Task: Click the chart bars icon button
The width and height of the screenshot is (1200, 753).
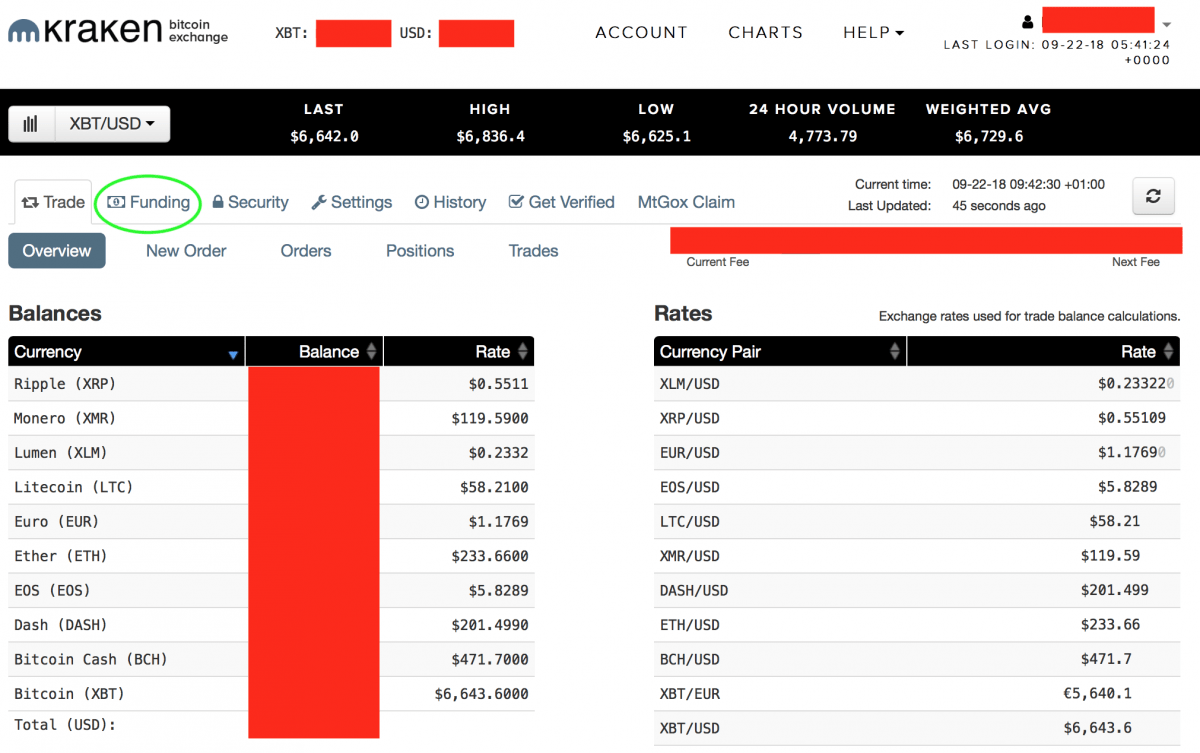Action: point(32,124)
